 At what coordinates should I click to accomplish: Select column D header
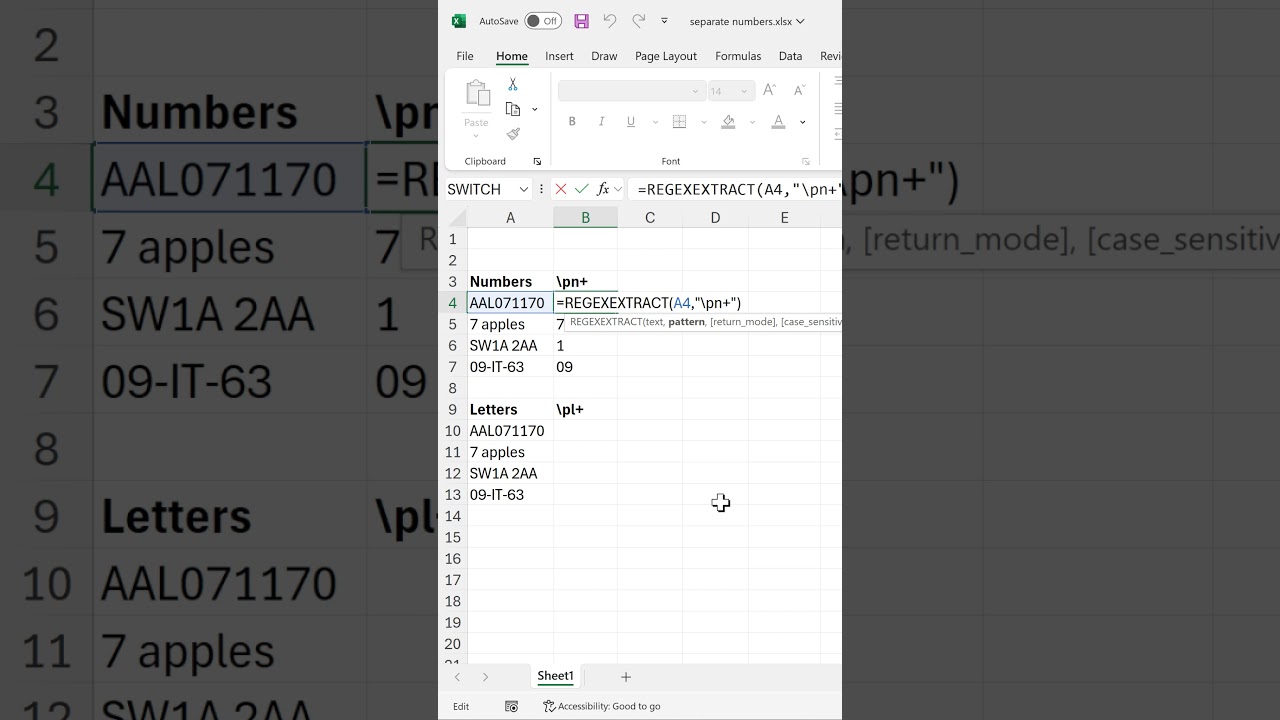click(x=715, y=218)
